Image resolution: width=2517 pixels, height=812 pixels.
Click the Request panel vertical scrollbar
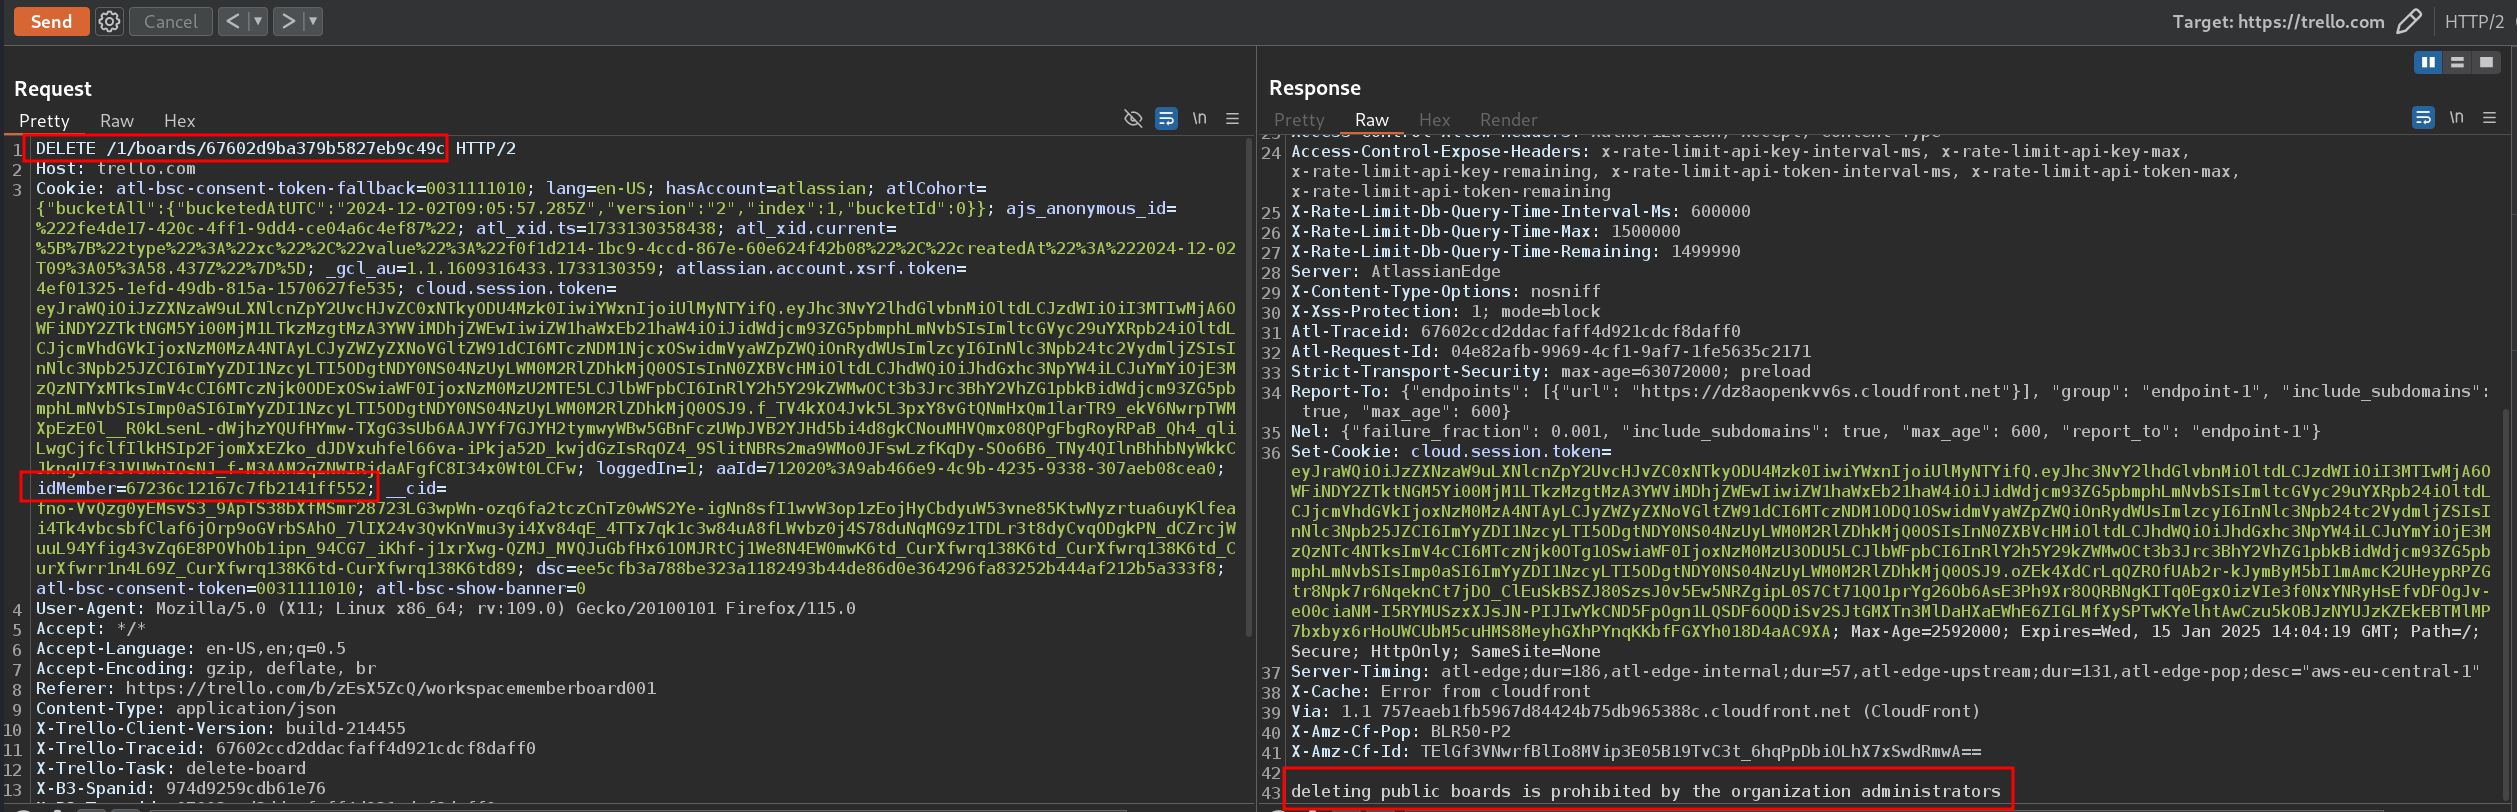[1249, 387]
